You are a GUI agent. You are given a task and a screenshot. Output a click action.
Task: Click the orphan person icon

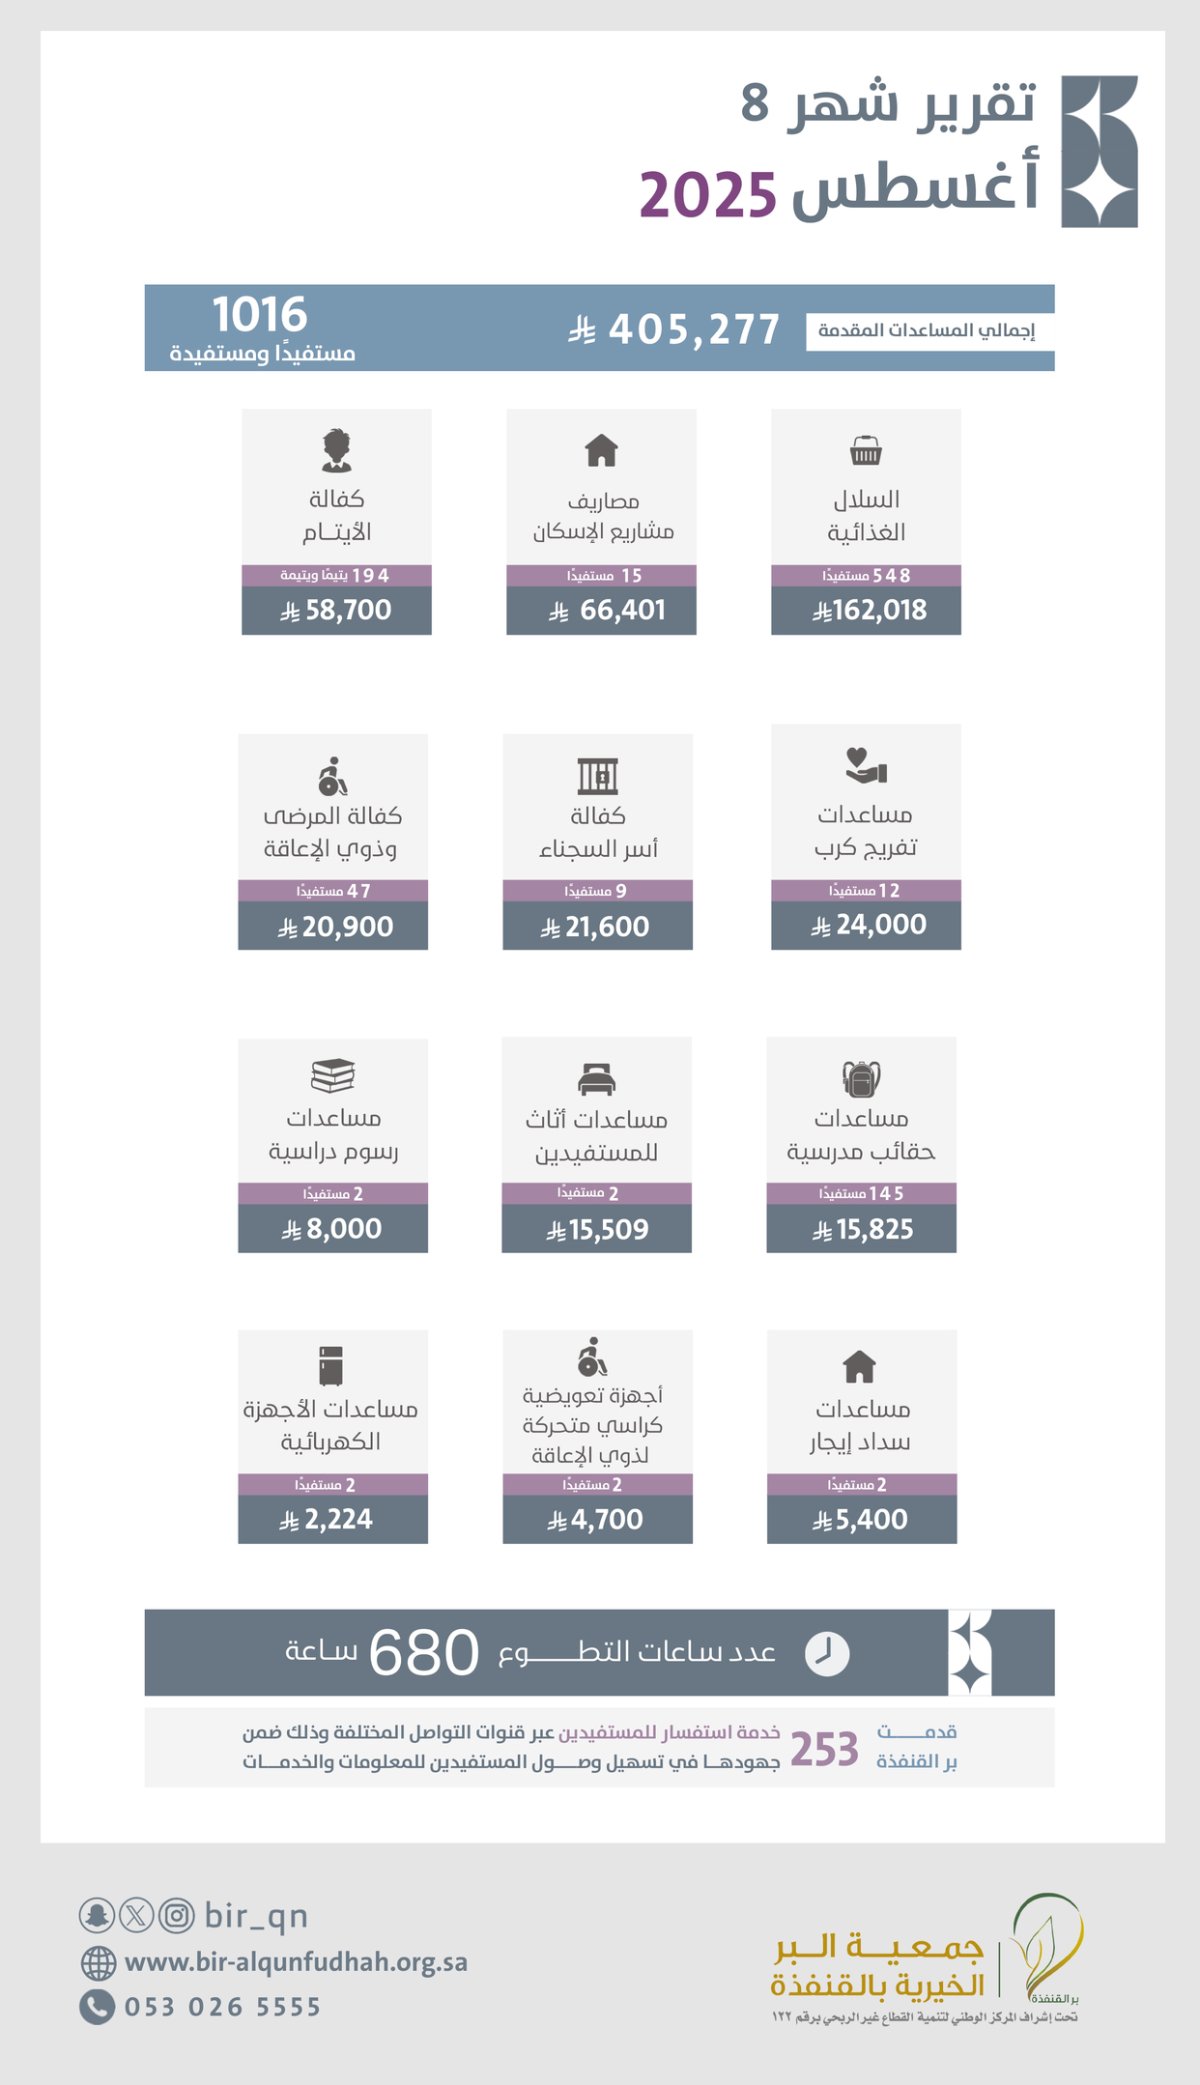(x=337, y=450)
